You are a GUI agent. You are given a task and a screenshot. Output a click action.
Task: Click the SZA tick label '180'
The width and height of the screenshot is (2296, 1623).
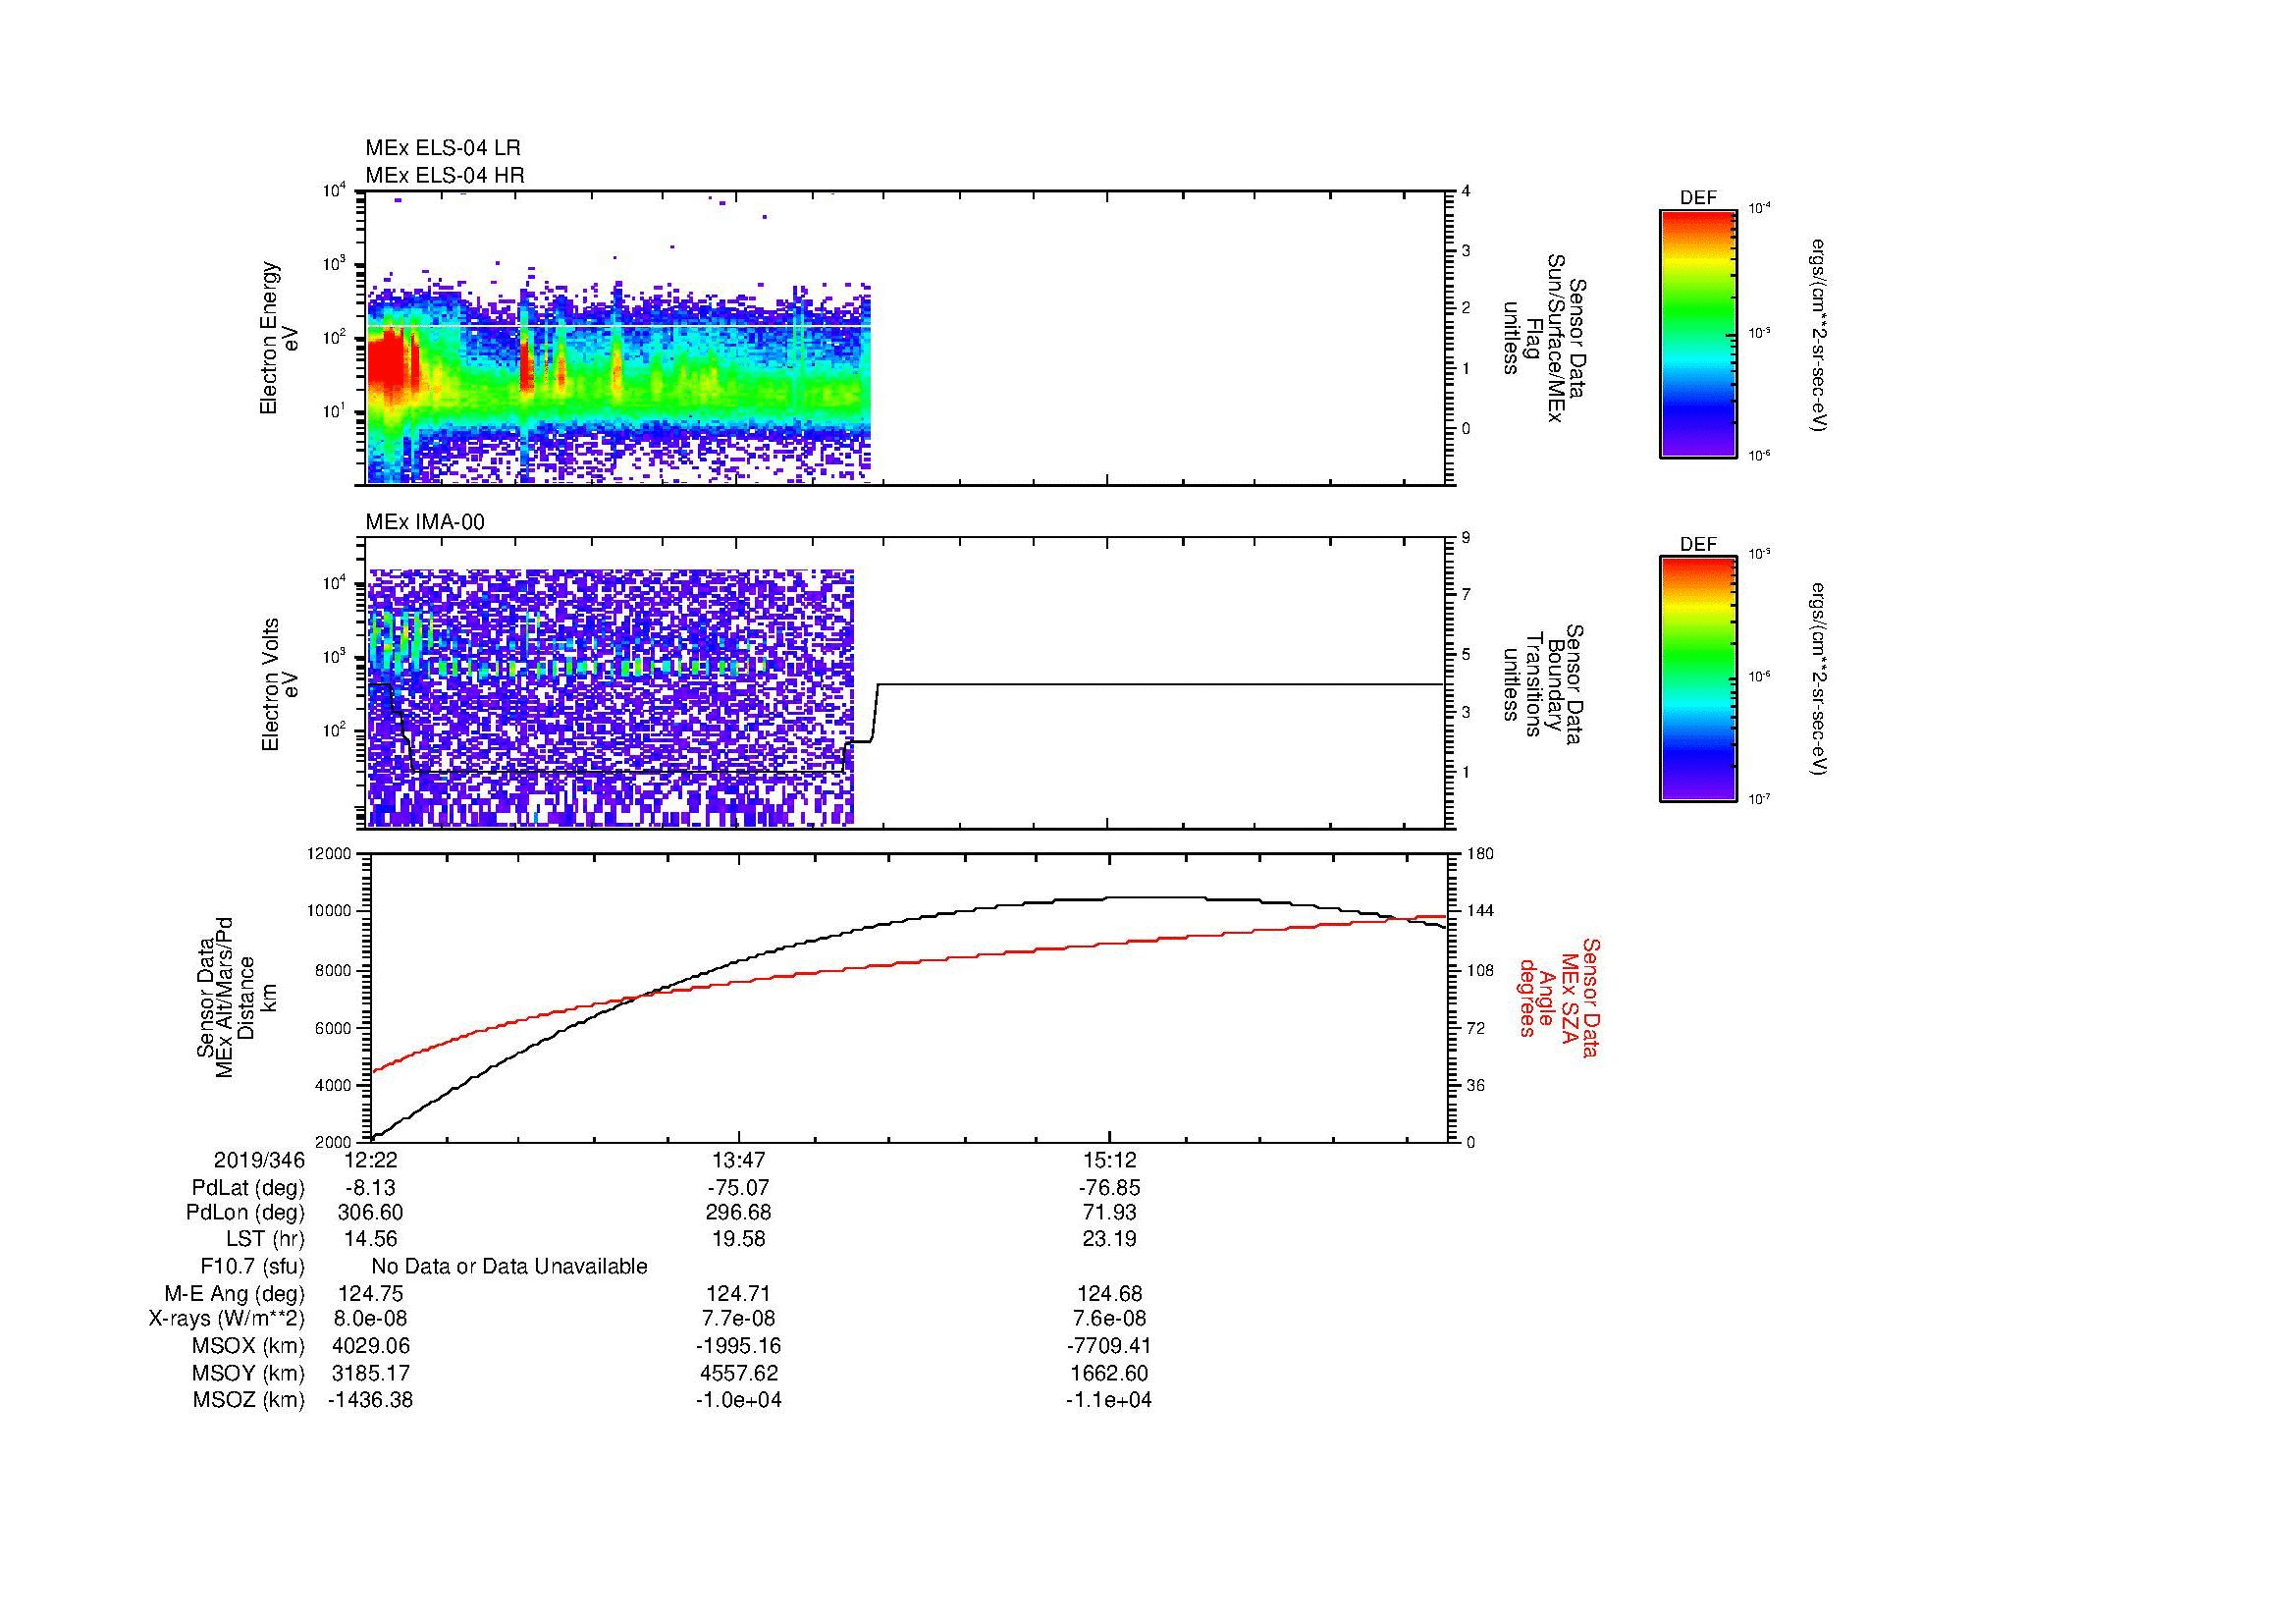(x=1480, y=854)
